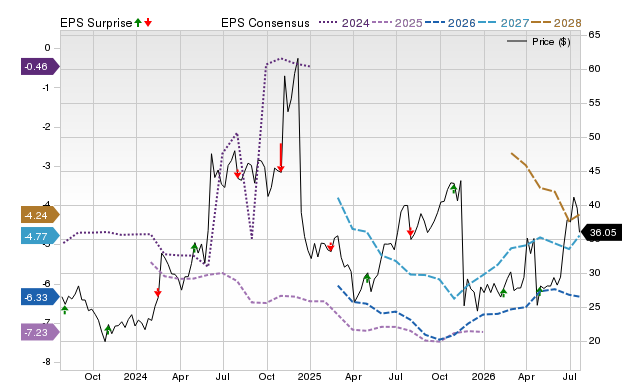Select the green EPS beat arrow at chart start
Viewport: 640px width, 382px height.
[x=64, y=310]
